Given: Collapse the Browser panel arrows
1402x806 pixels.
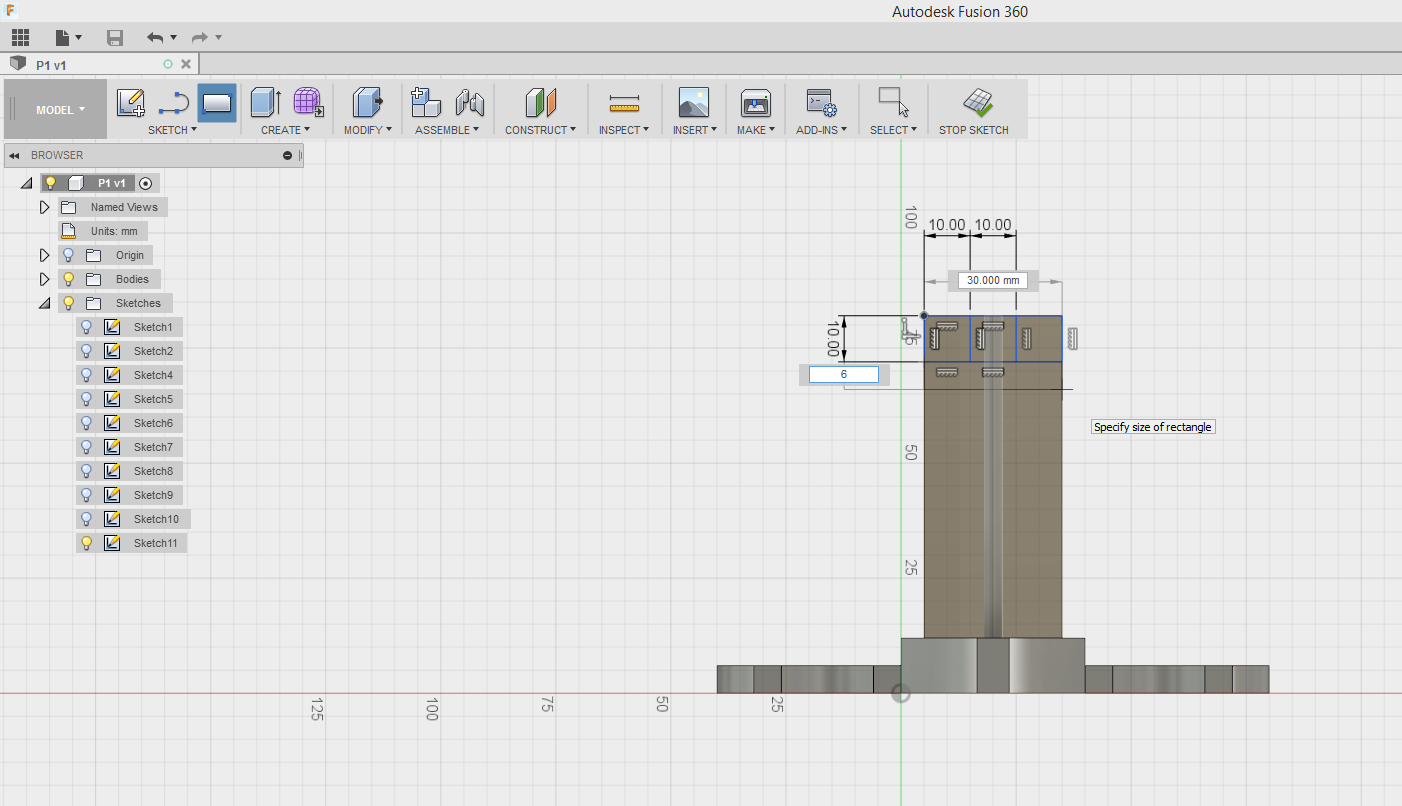Looking at the screenshot, I should 14,155.
